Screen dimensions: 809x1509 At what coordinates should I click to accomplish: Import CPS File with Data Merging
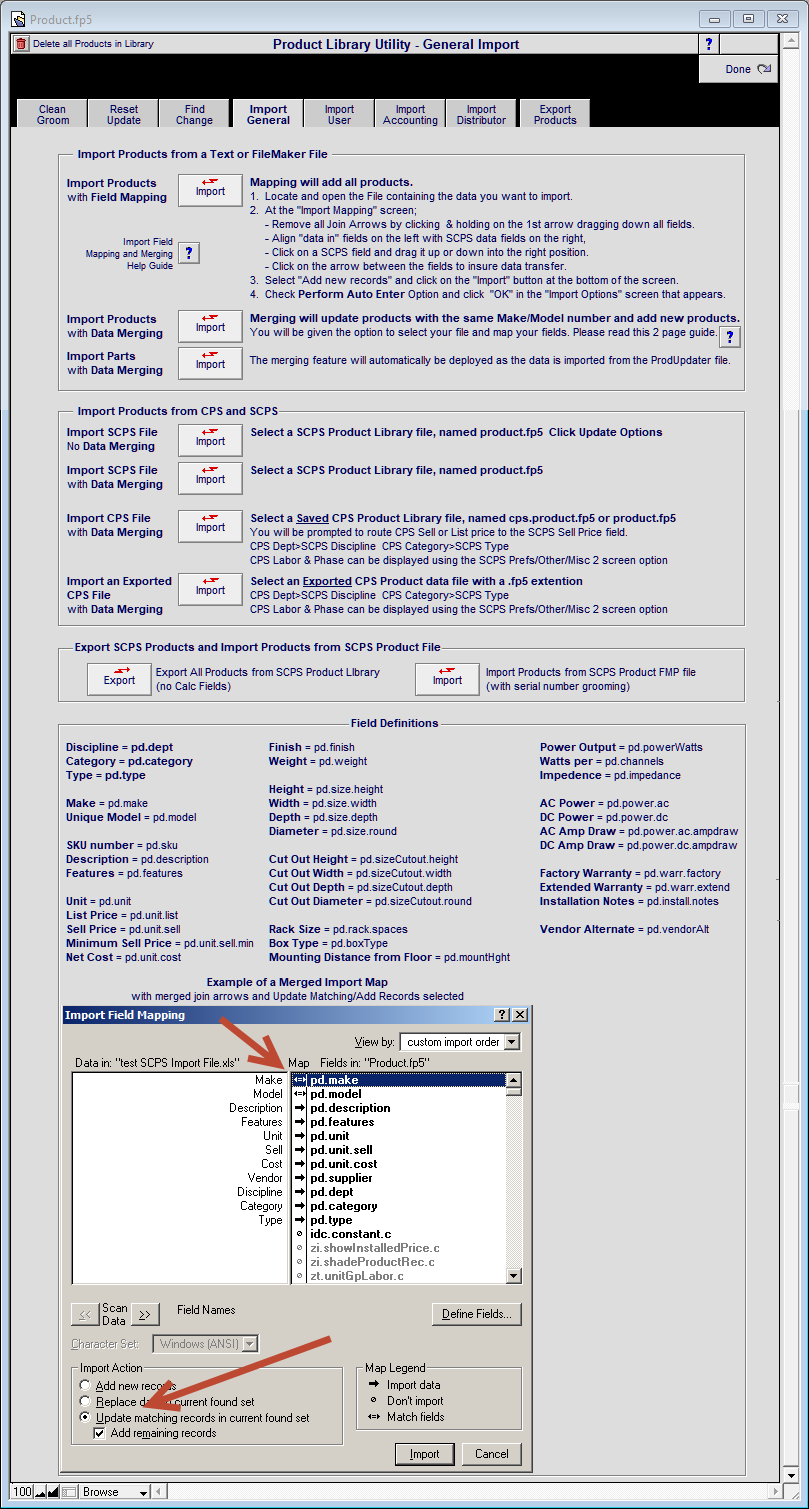(x=210, y=526)
